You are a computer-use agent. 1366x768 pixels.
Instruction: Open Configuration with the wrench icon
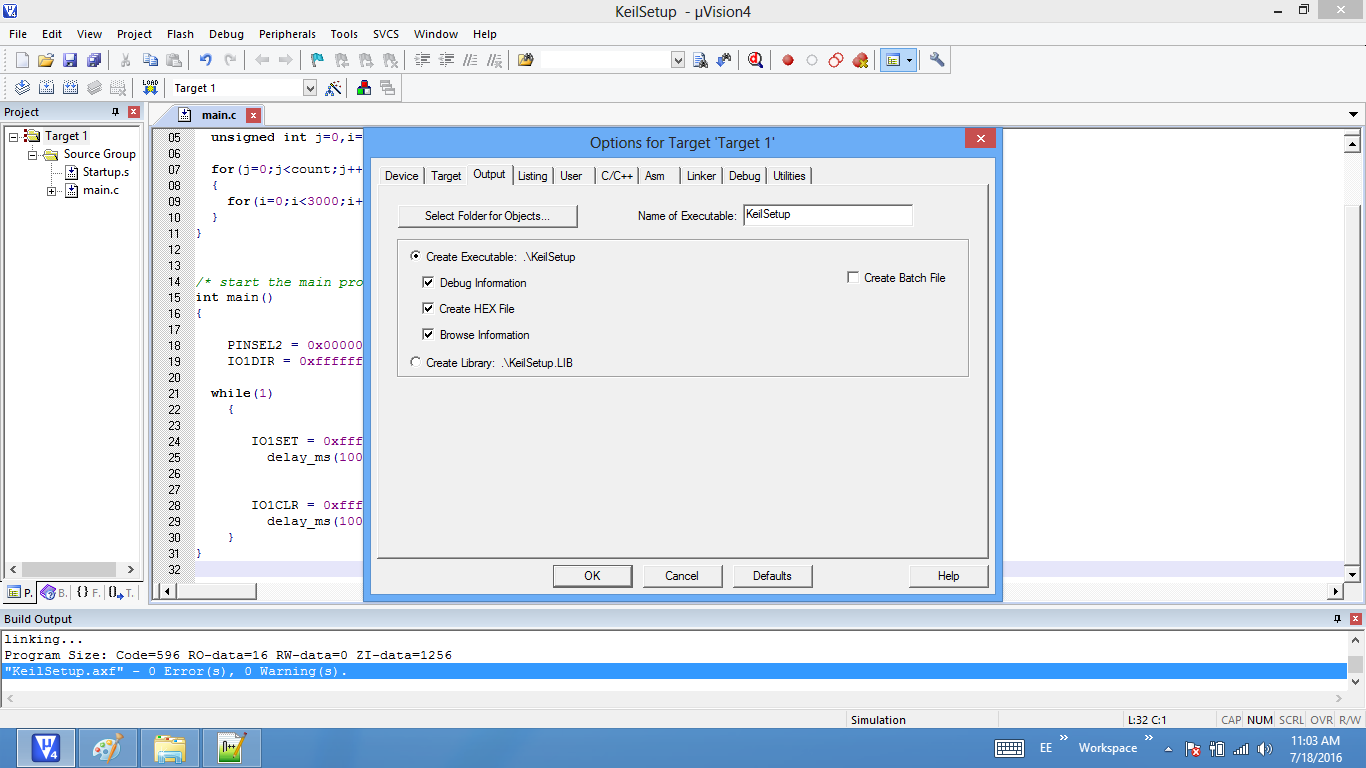[x=937, y=60]
